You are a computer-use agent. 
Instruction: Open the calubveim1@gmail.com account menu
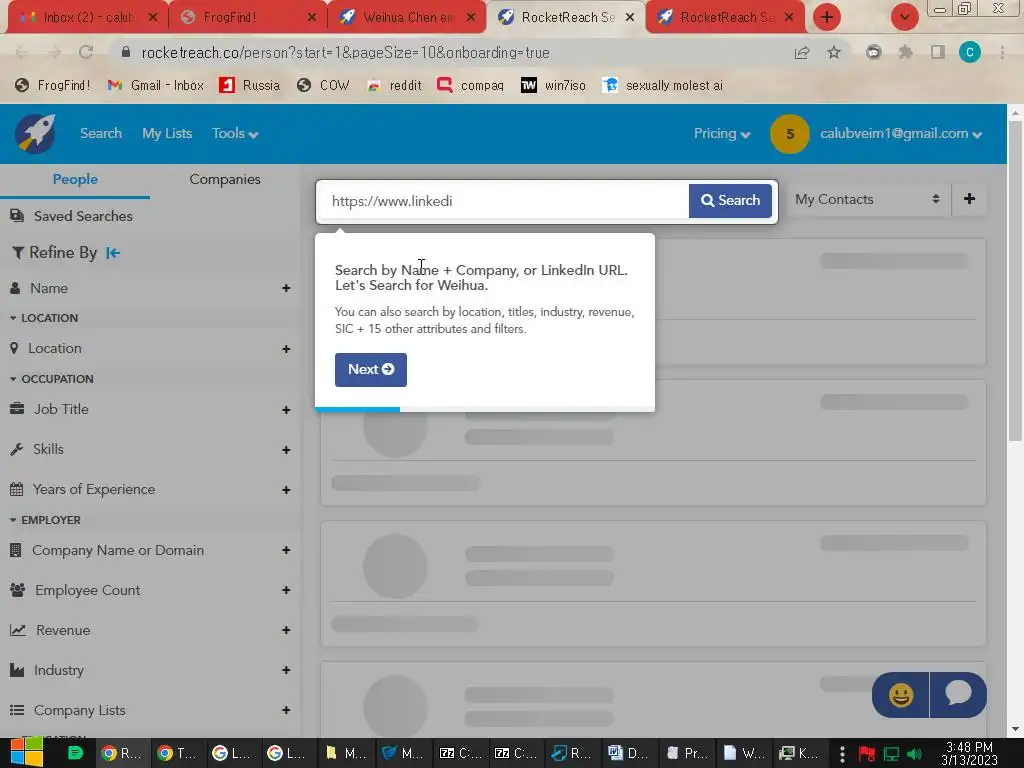(x=901, y=133)
